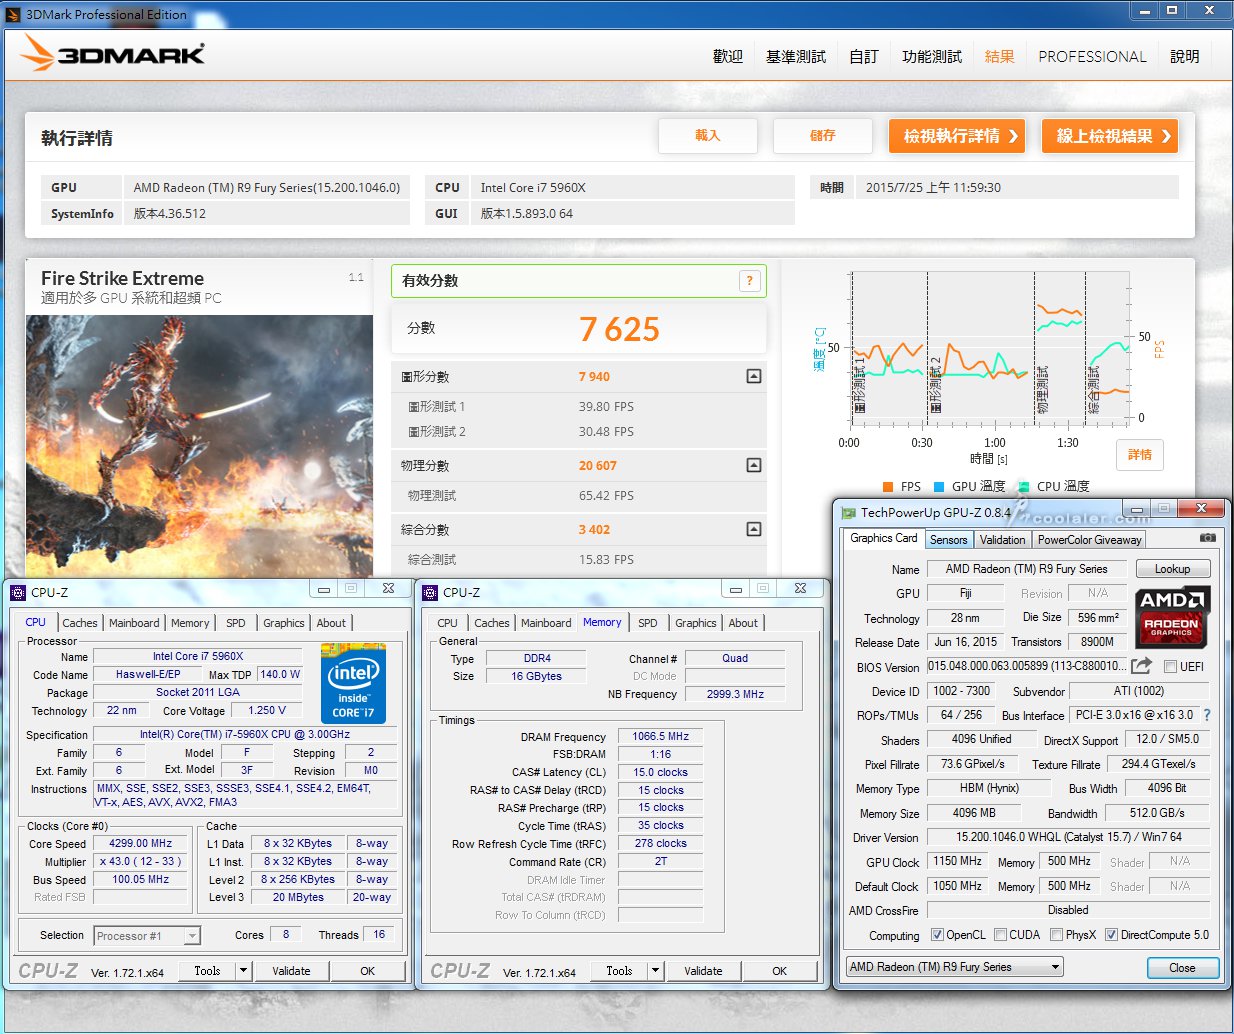Collapse the graphics score section
Viewport: 1234px width, 1034px height.
pyautogui.click(x=754, y=376)
